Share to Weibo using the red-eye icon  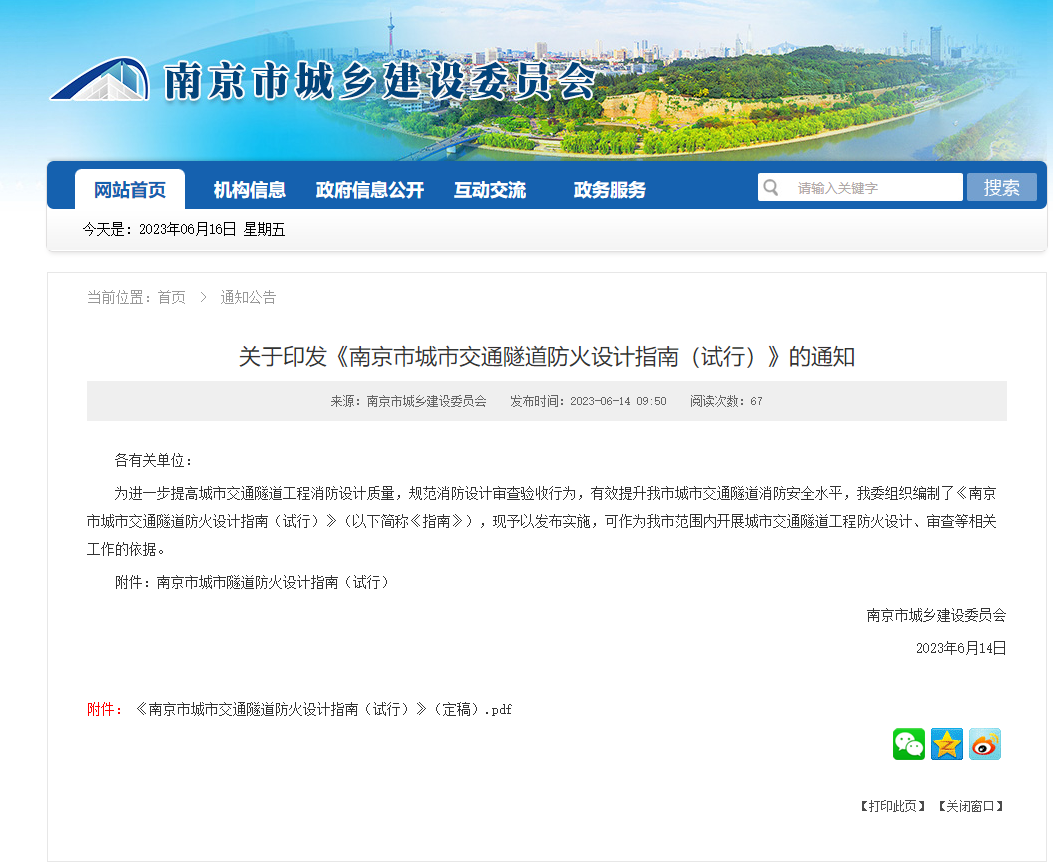point(985,744)
